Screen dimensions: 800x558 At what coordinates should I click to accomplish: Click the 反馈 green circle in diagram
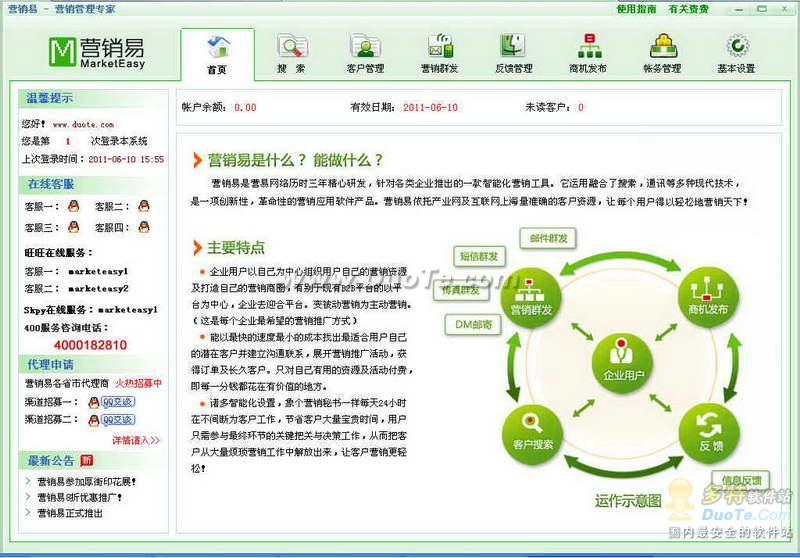tap(710, 433)
